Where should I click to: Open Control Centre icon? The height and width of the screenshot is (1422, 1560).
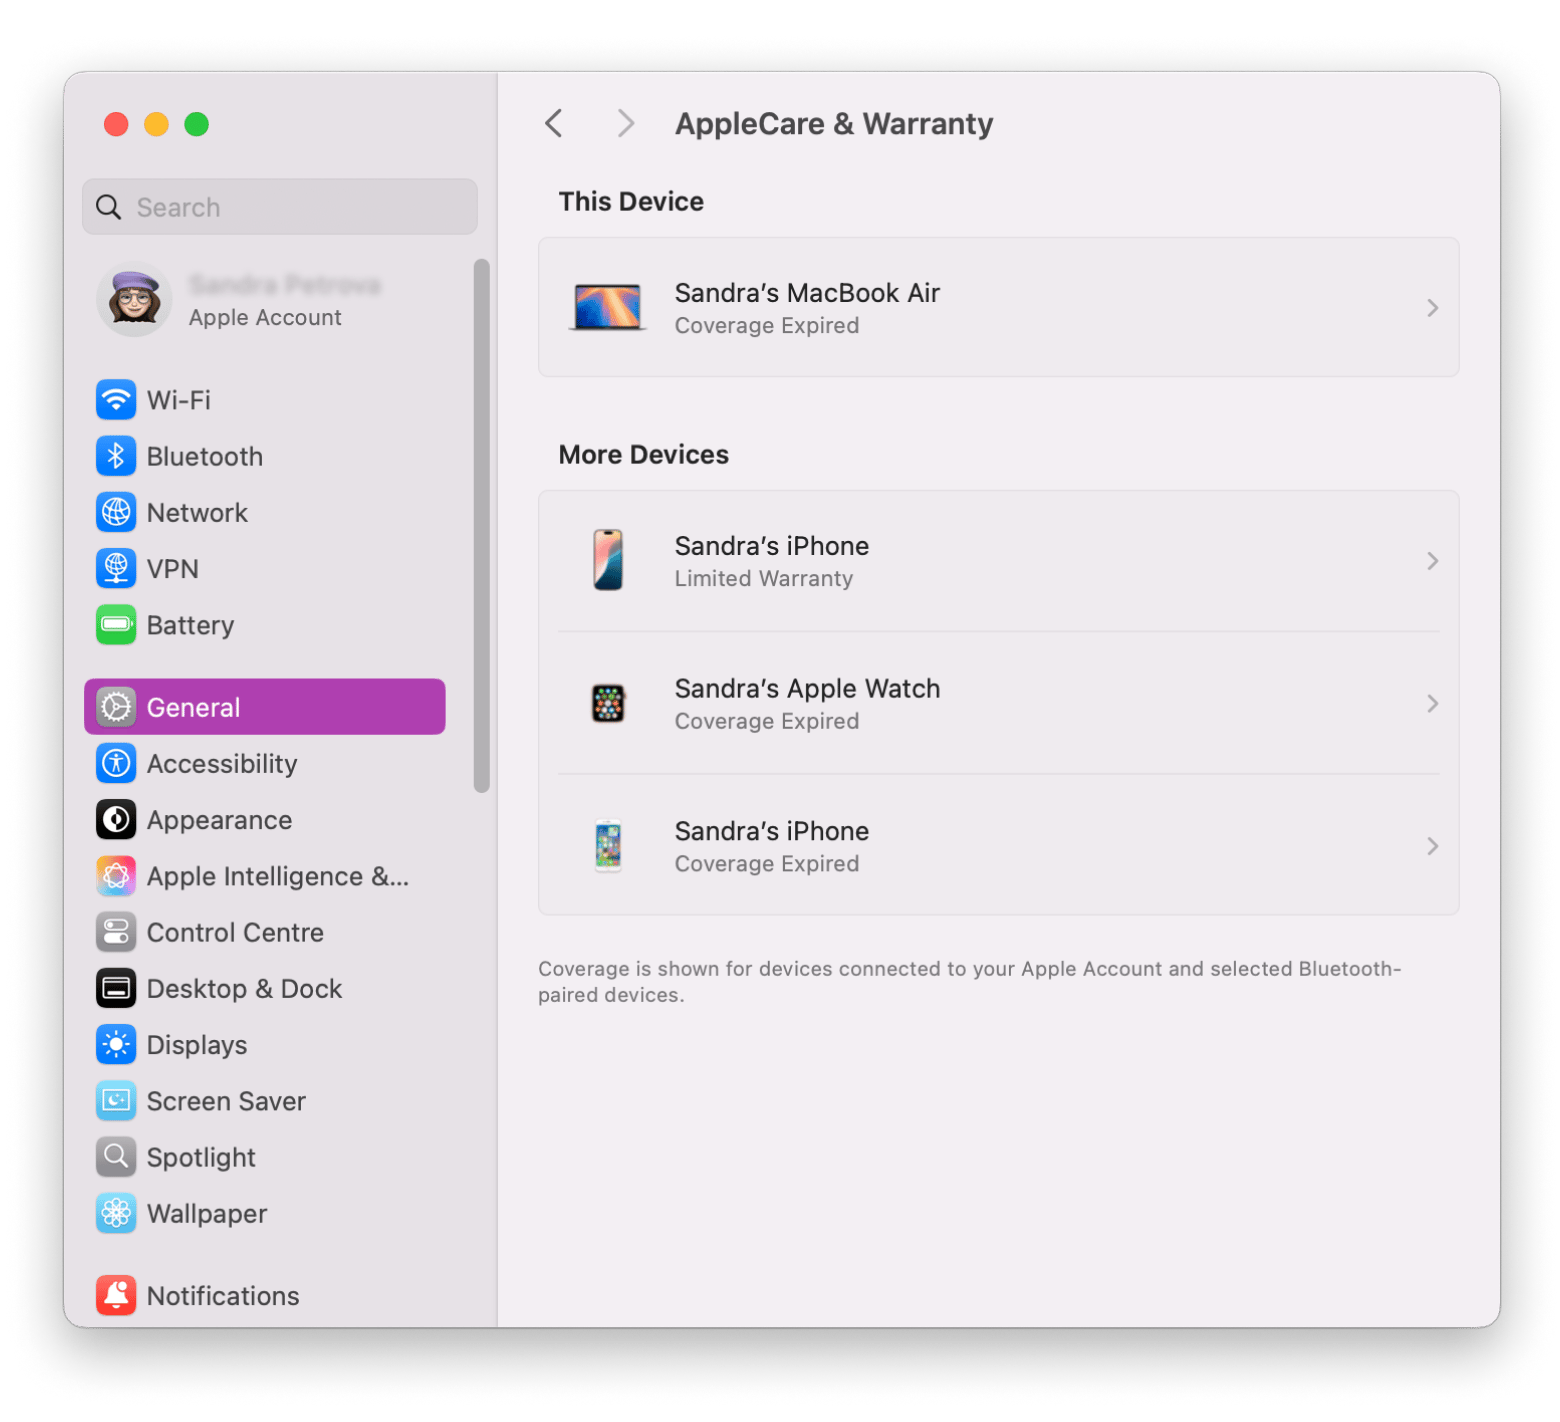coord(116,932)
